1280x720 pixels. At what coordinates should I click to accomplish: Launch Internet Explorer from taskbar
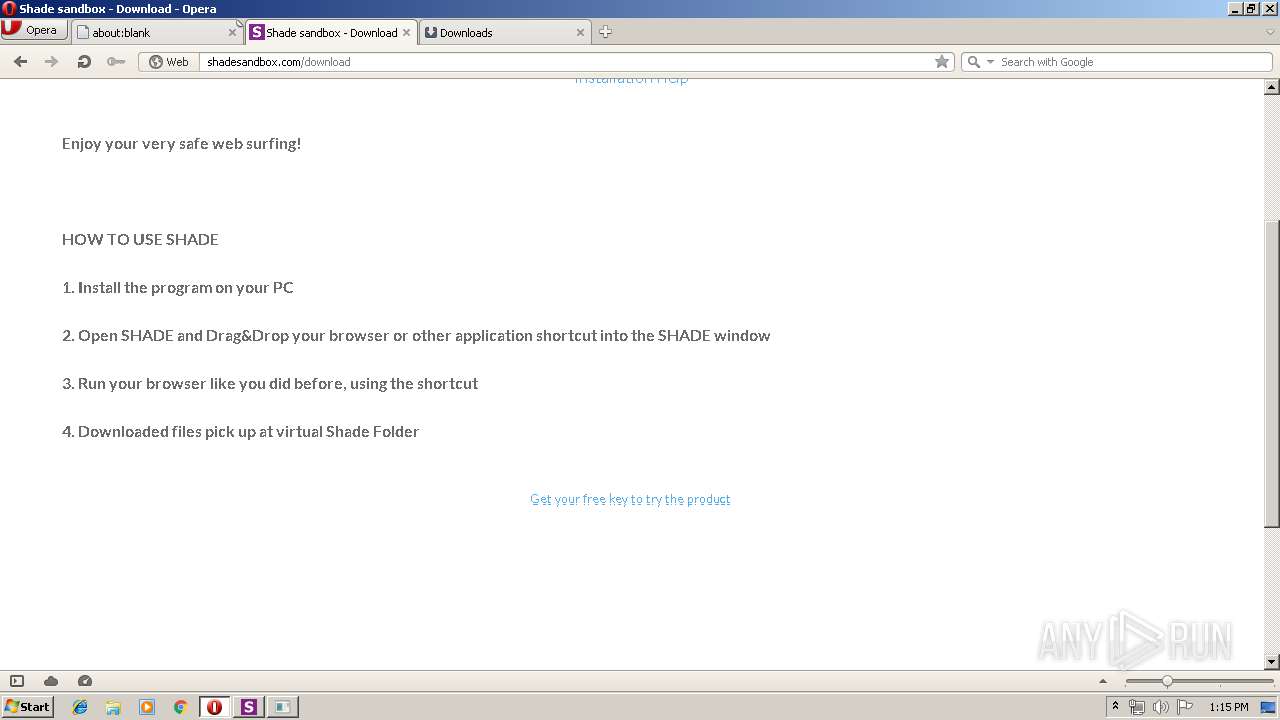click(80, 707)
